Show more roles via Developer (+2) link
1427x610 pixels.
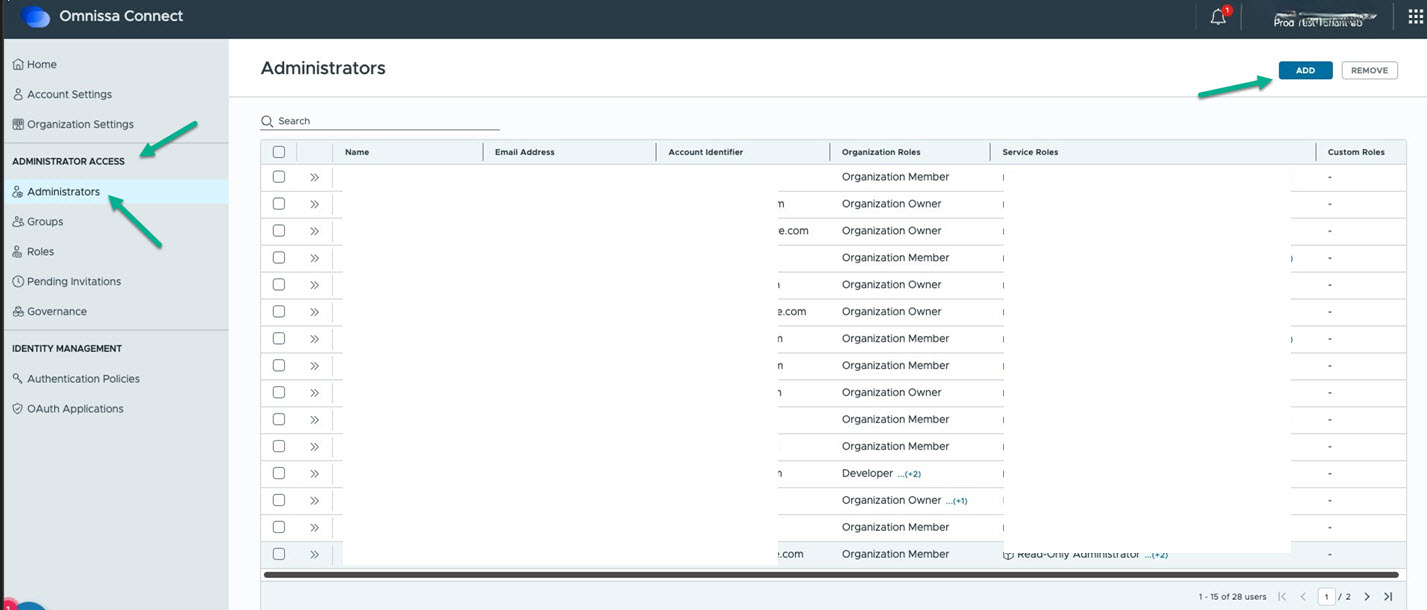[x=909, y=474]
